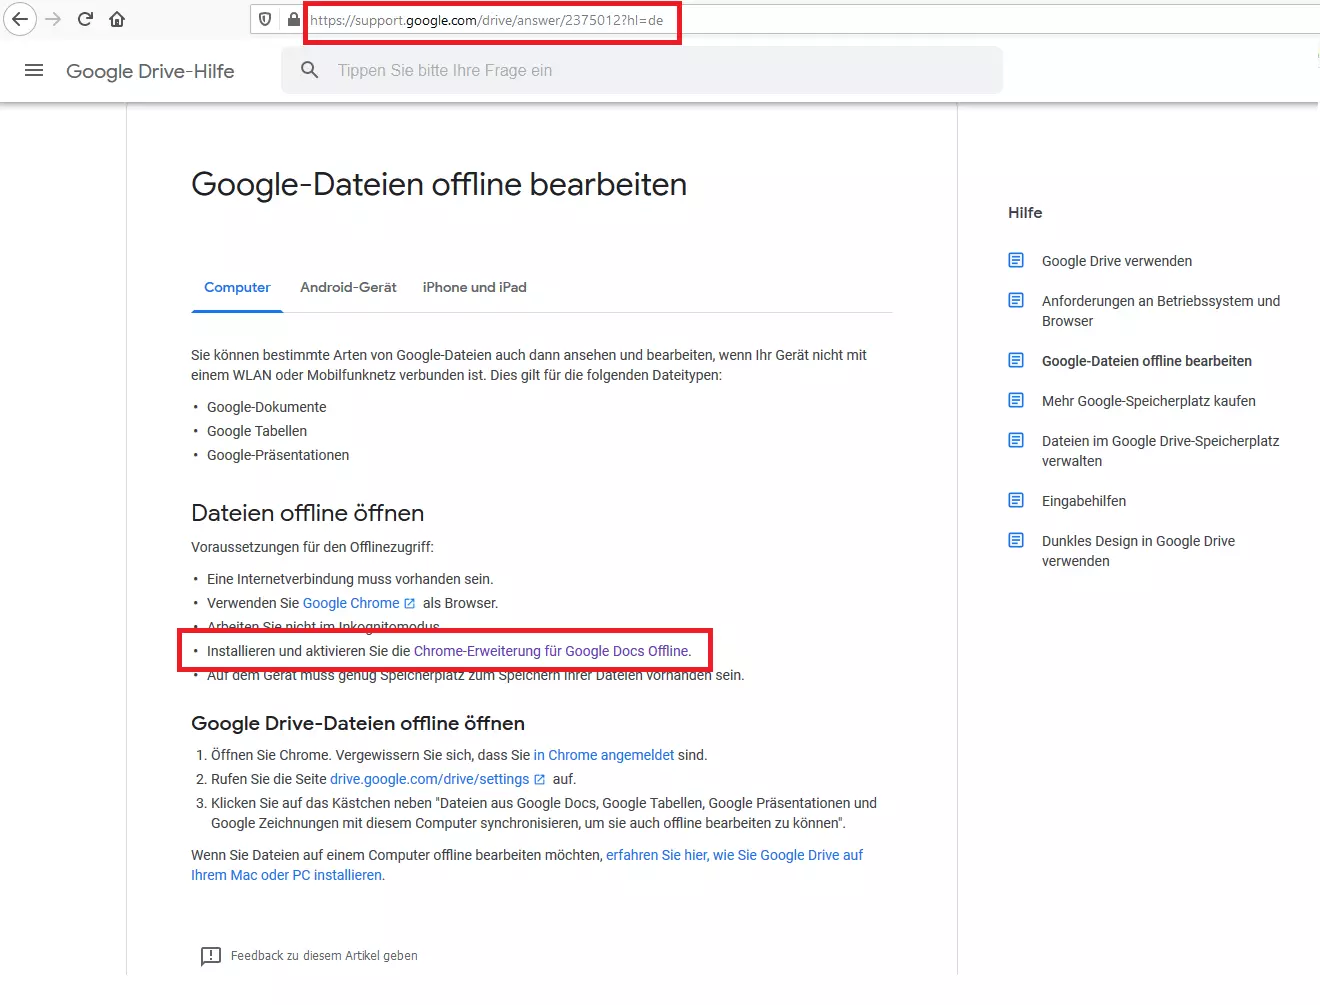Open the Google Chrome link
The width and height of the screenshot is (1320, 1005).
pyautogui.click(x=351, y=603)
